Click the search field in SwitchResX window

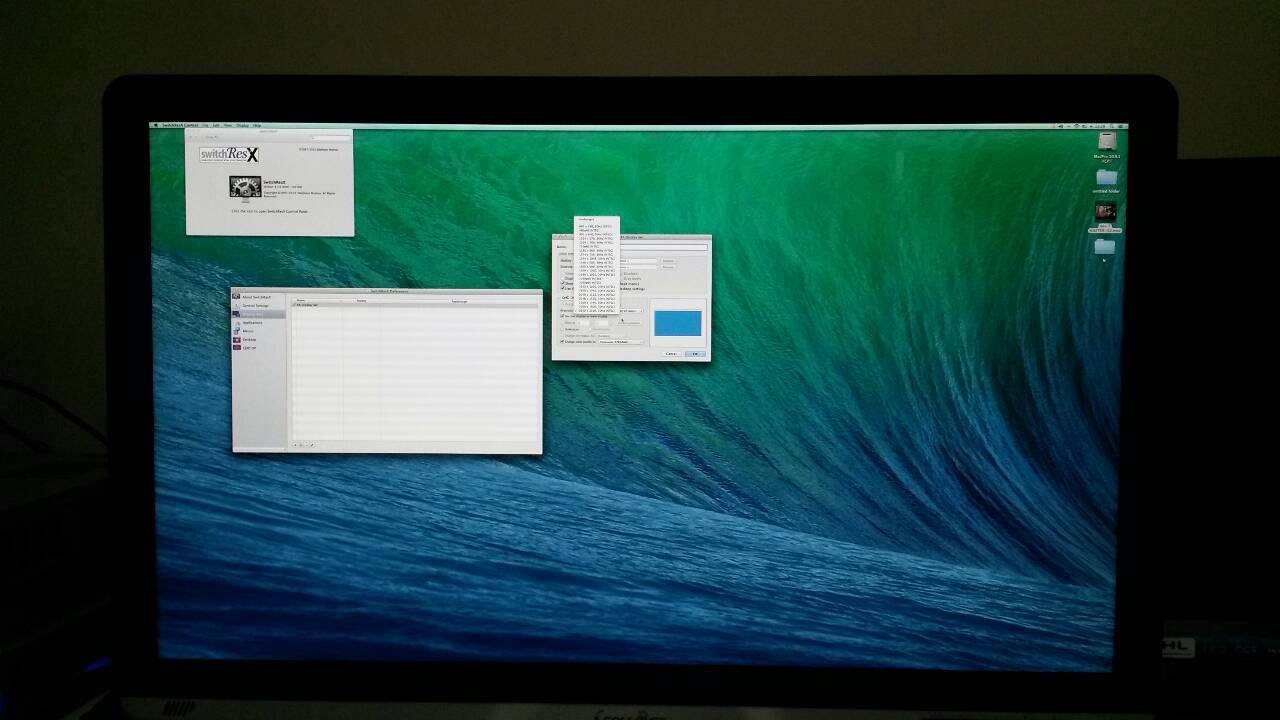(x=331, y=137)
